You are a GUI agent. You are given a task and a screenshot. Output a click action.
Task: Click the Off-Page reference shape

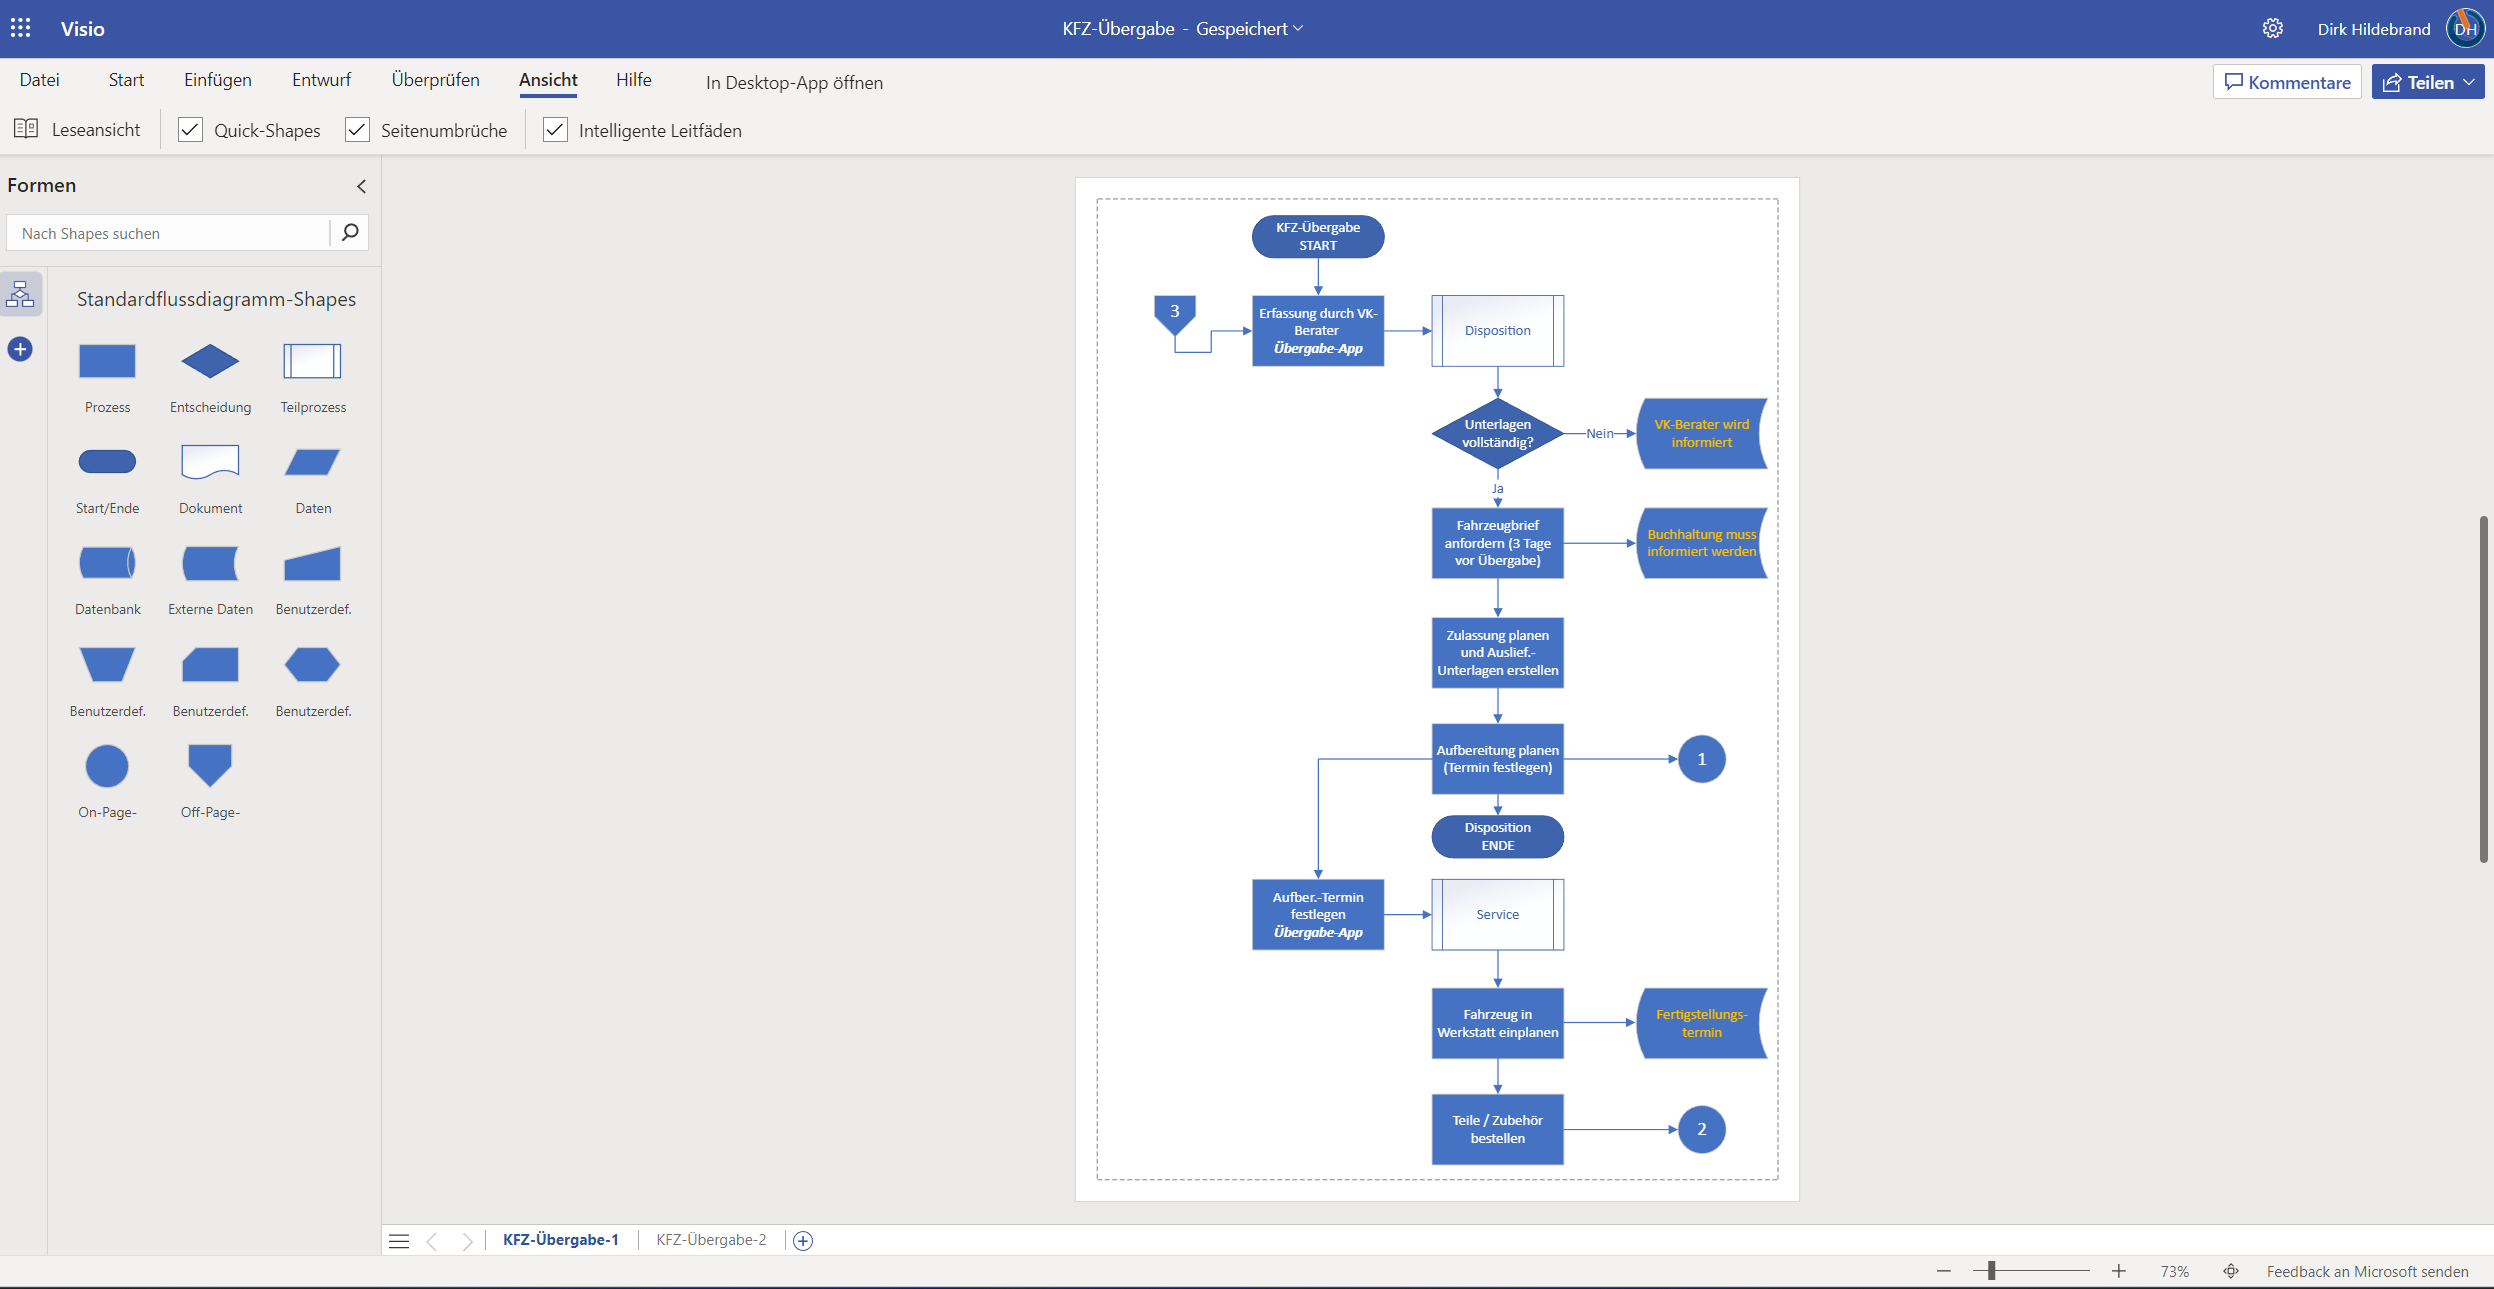210,765
